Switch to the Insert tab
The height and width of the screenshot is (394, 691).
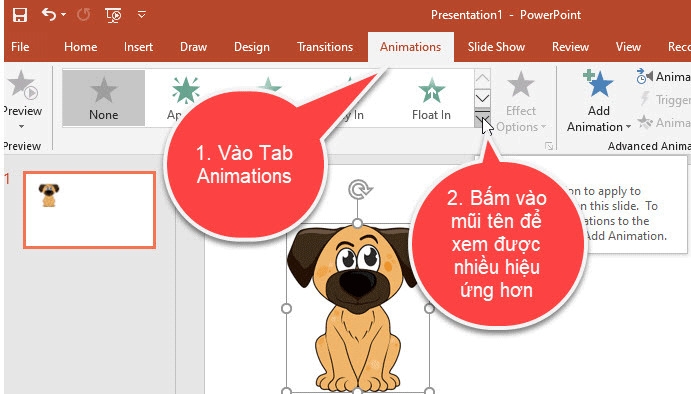pyautogui.click(x=138, y=47)
